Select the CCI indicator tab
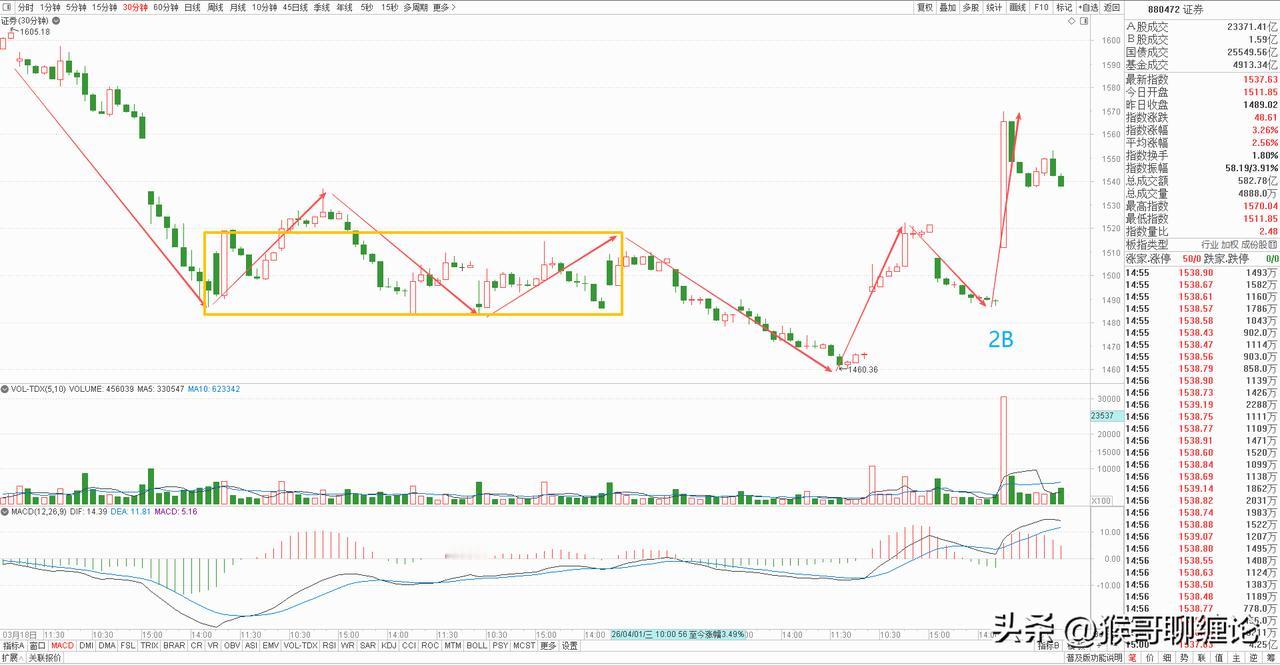This screenshot has height=665, width=1280. point(409,646)
